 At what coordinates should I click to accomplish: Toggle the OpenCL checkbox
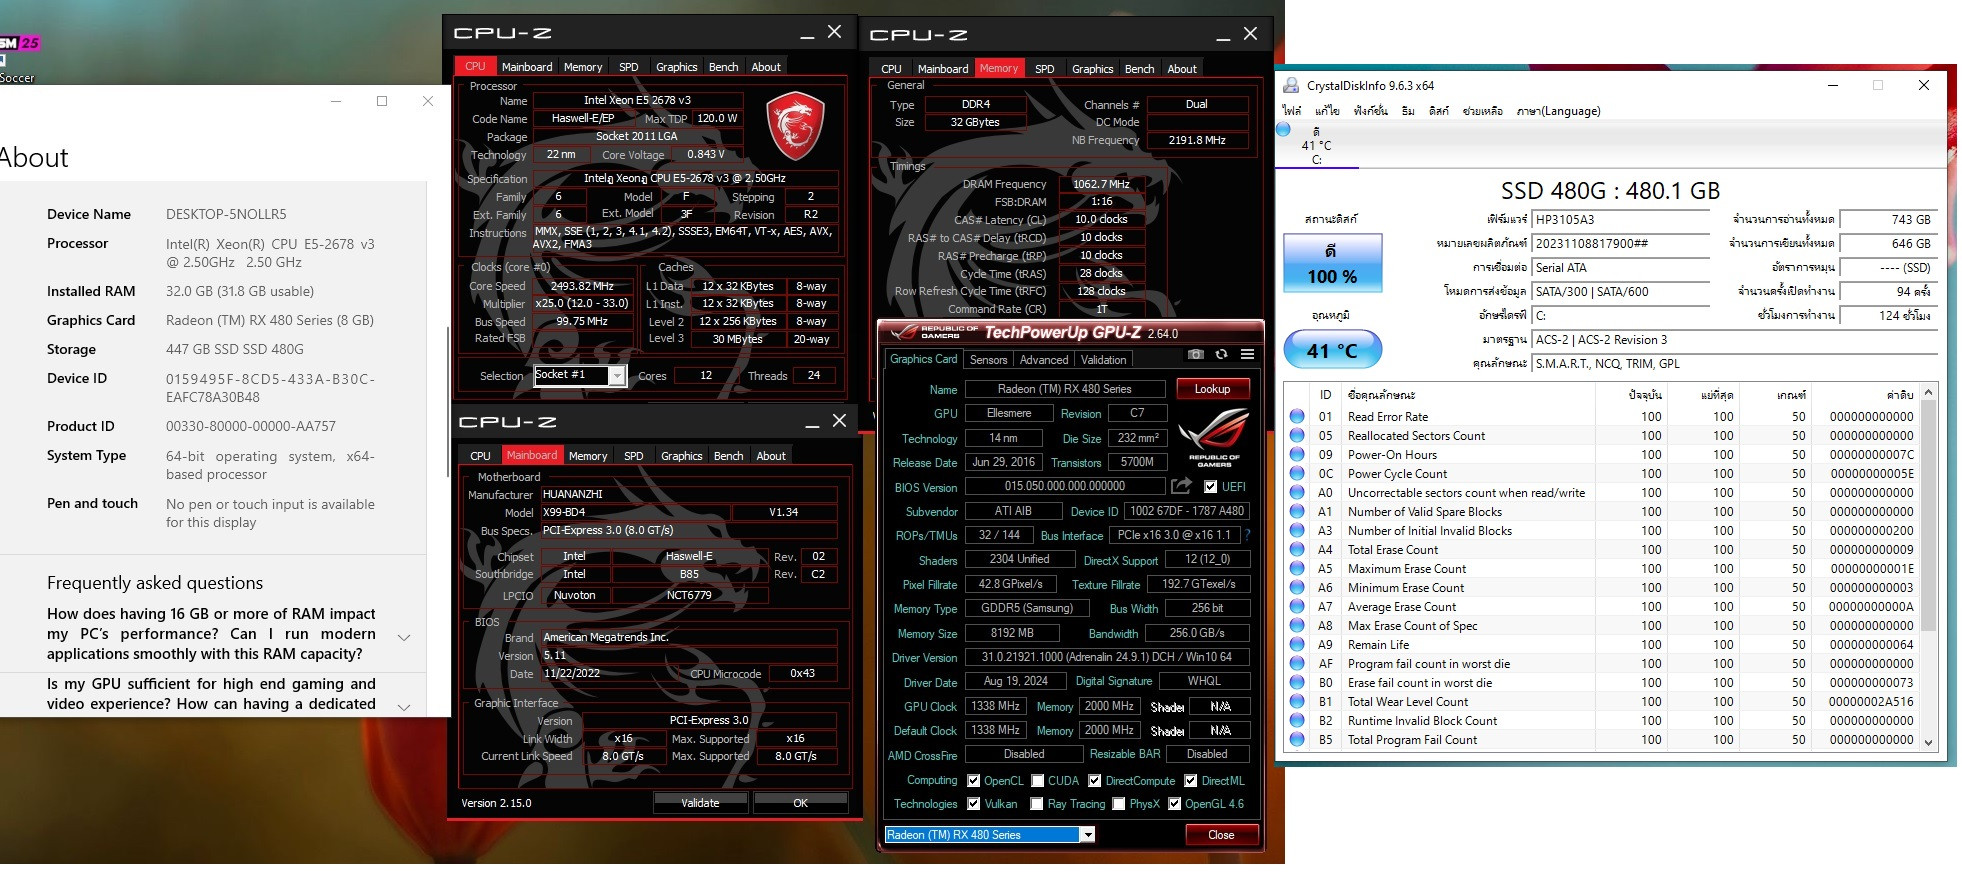pos(973,781)
